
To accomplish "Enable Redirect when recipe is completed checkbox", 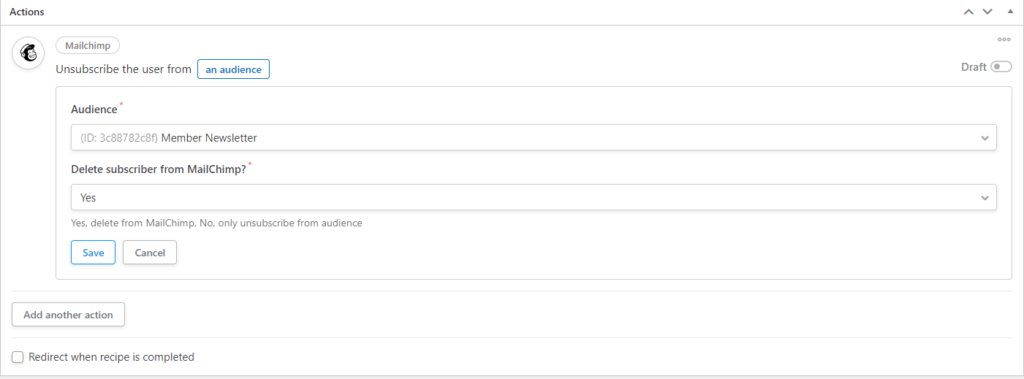I will (x=18, y=357).
